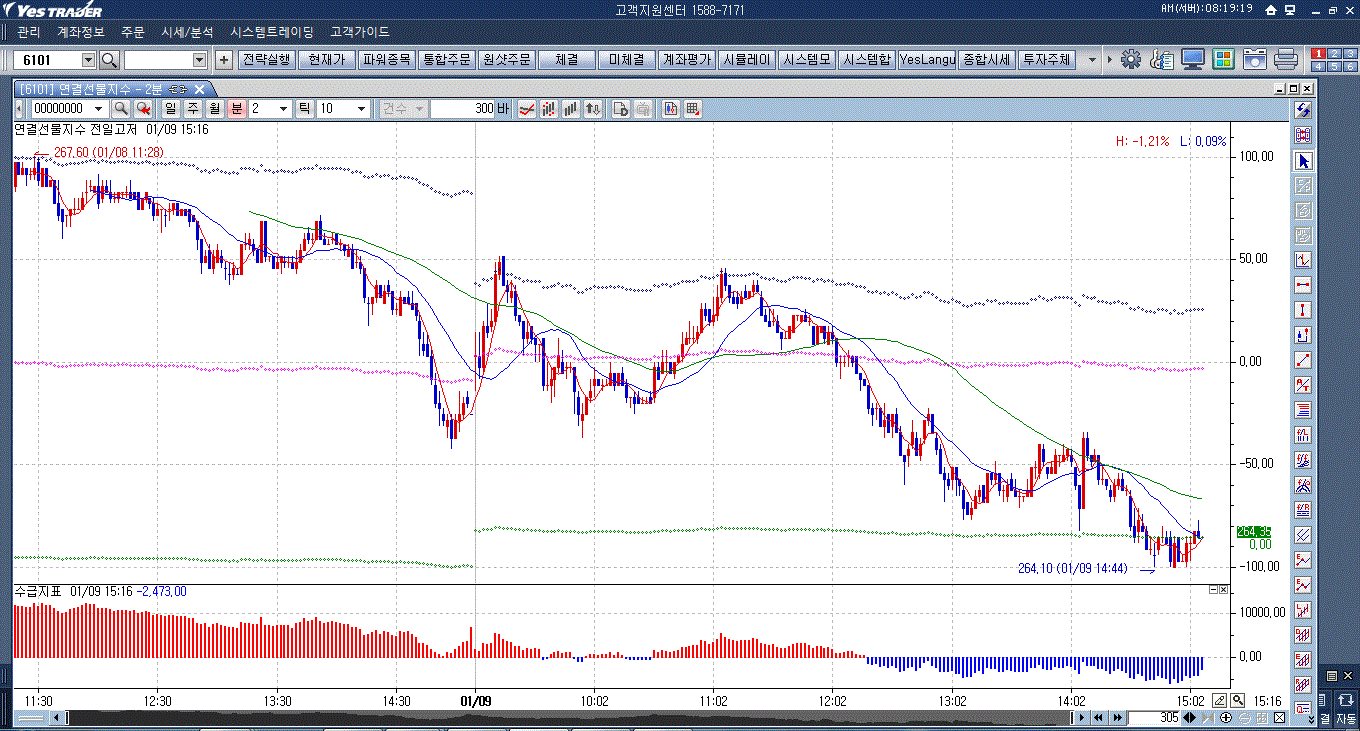Click the 현재가 button

pos(326,60)
